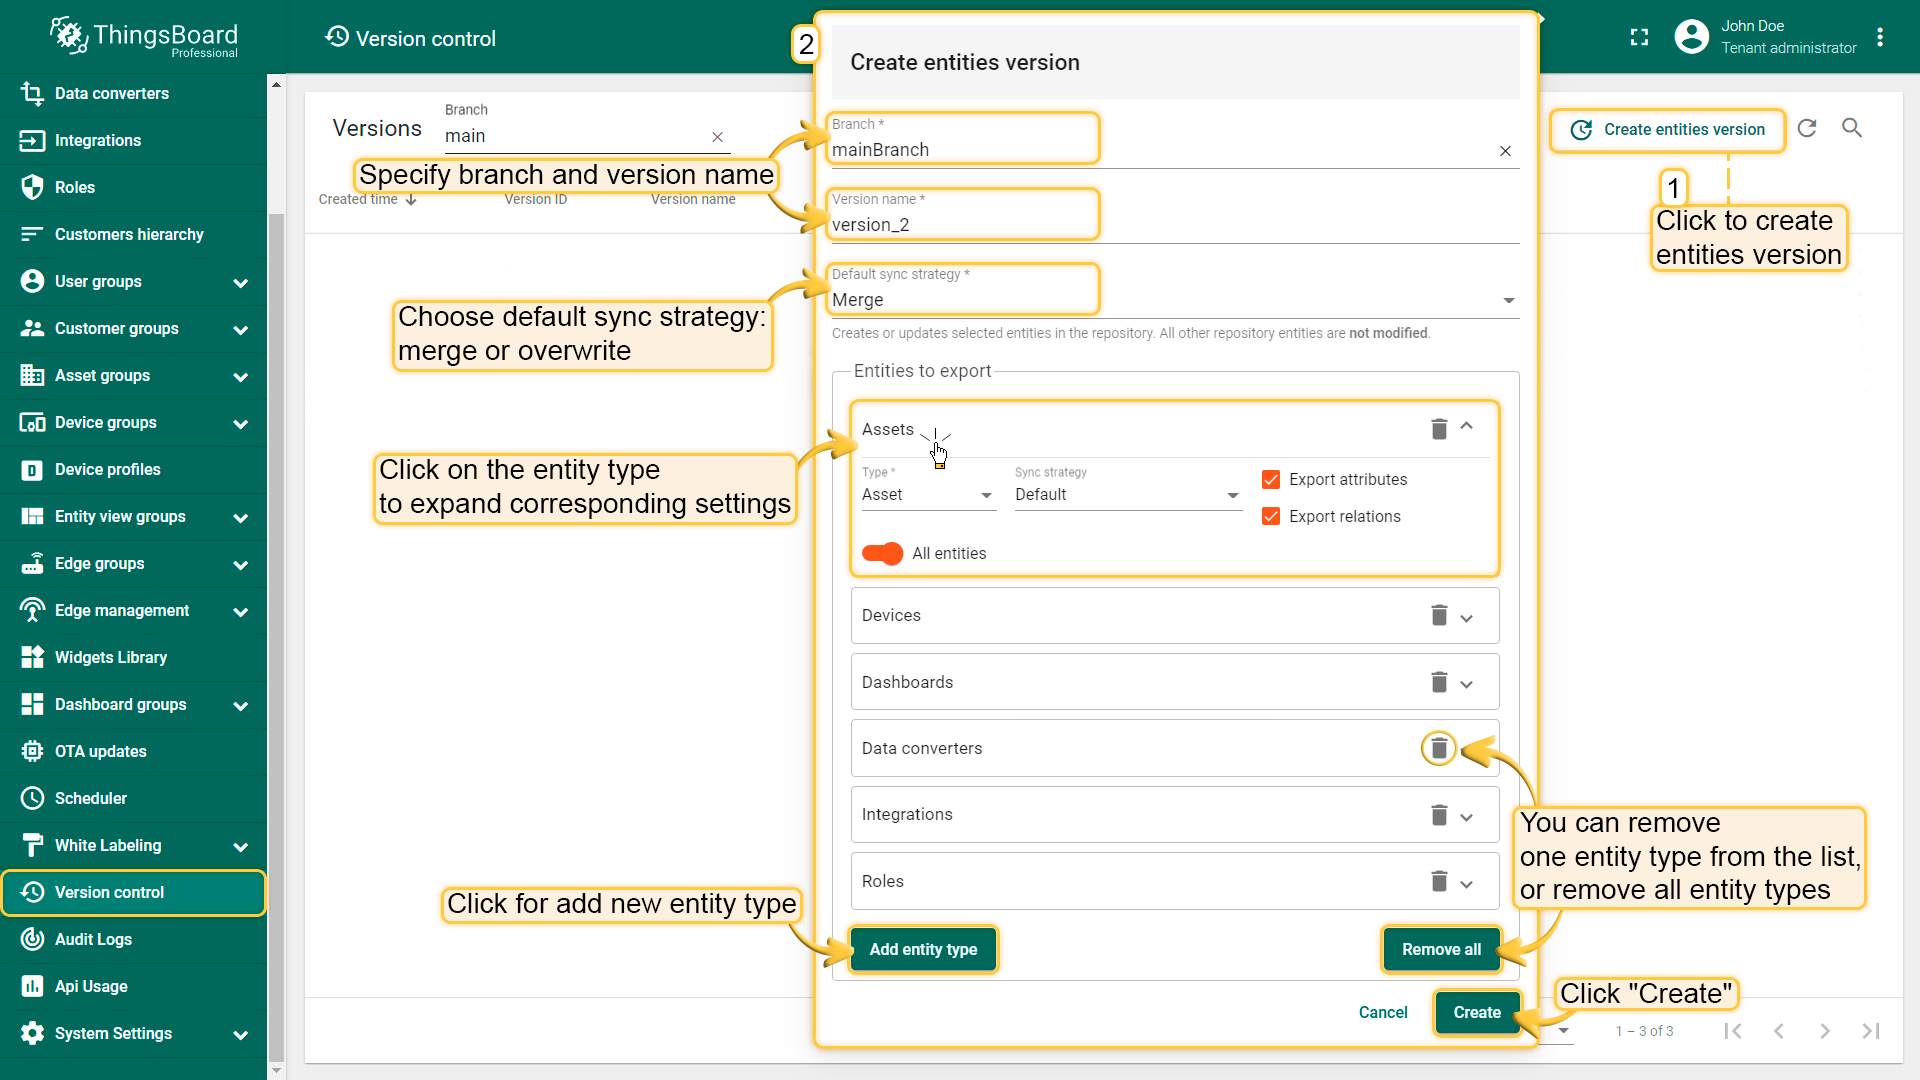Expand Edge management in sidebar
Screen dimensions: 1920x1080
coord(240,612)
